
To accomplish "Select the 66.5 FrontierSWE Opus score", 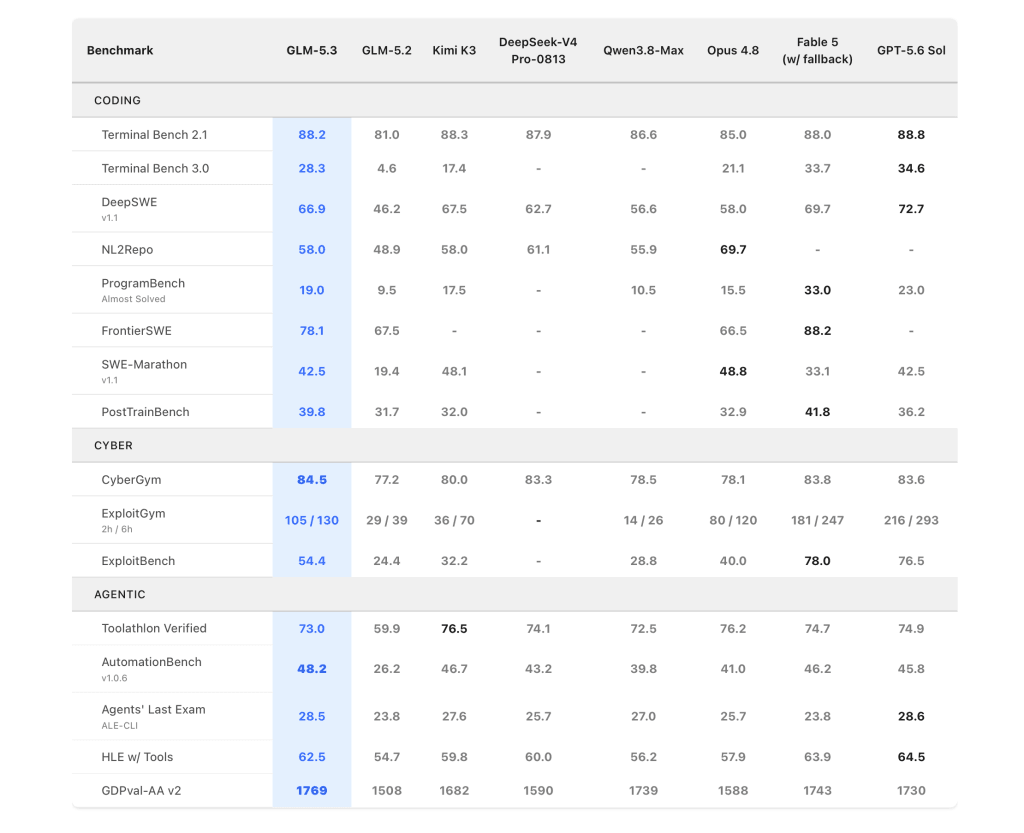I will 733,331.
